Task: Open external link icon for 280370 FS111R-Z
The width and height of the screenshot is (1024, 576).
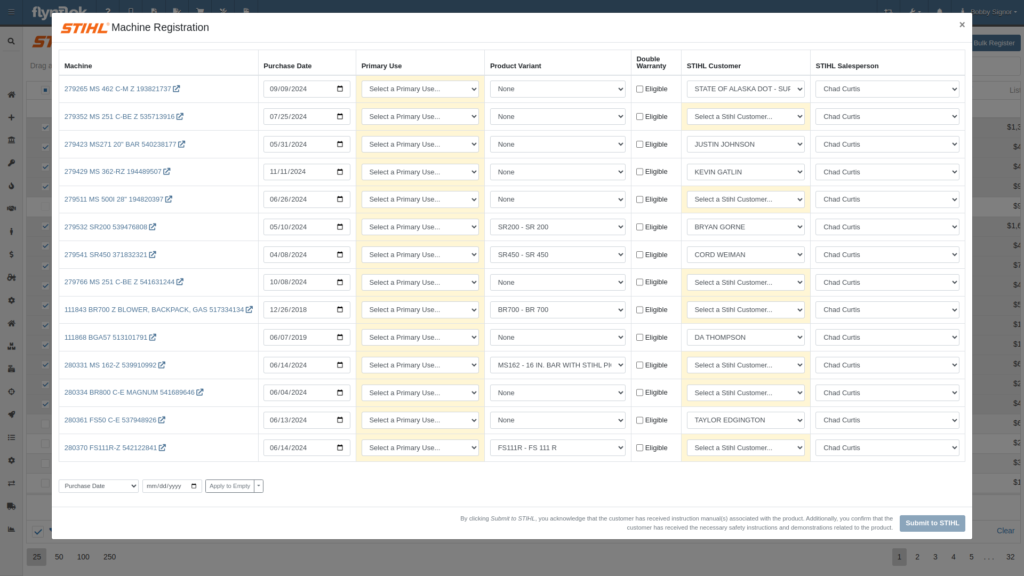Action: pos(162,448)
